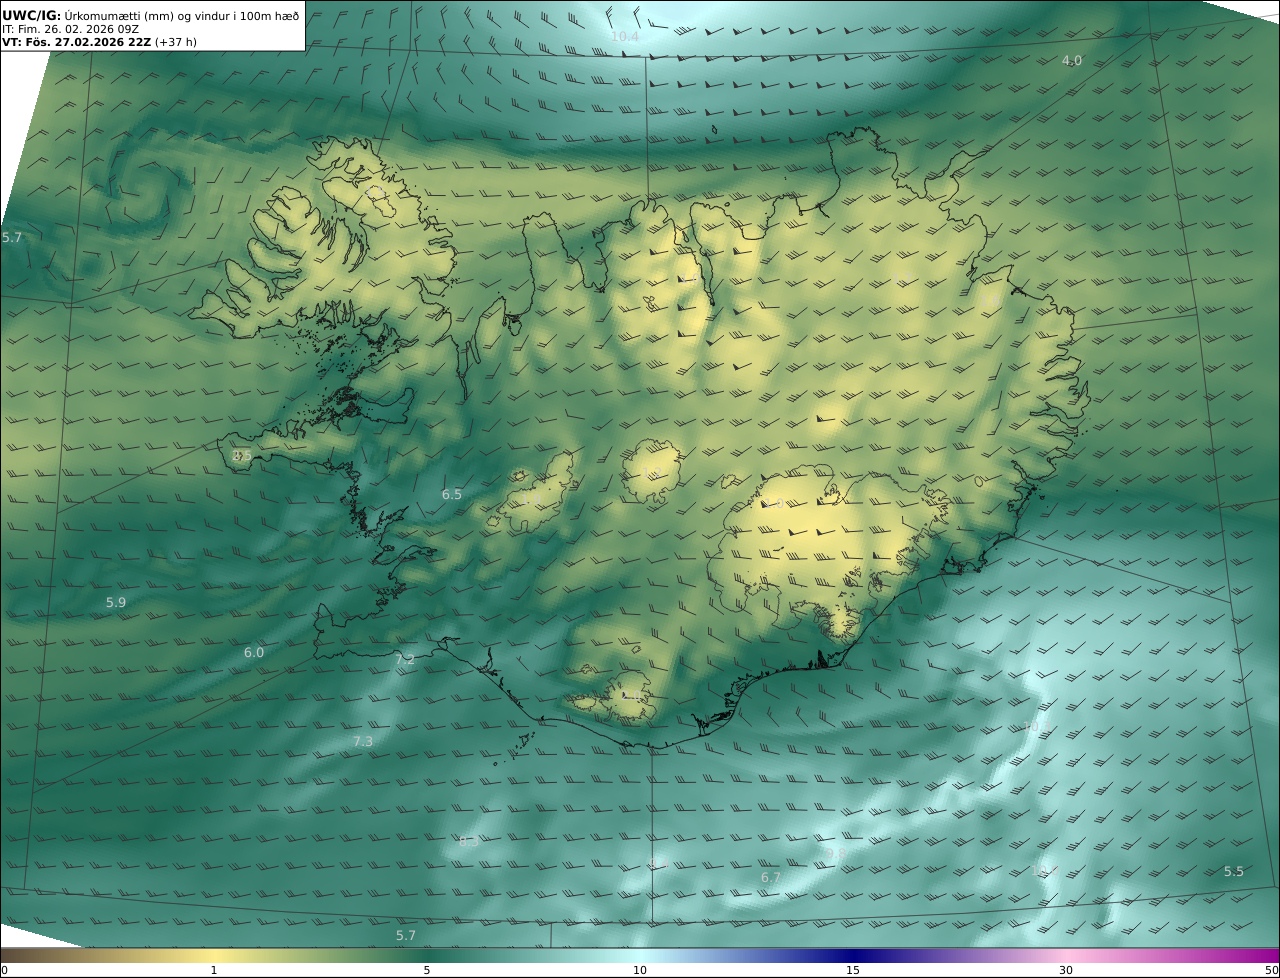Click the map value label '6.7'
Viewport: 1280px width, 978px height.
770,877
